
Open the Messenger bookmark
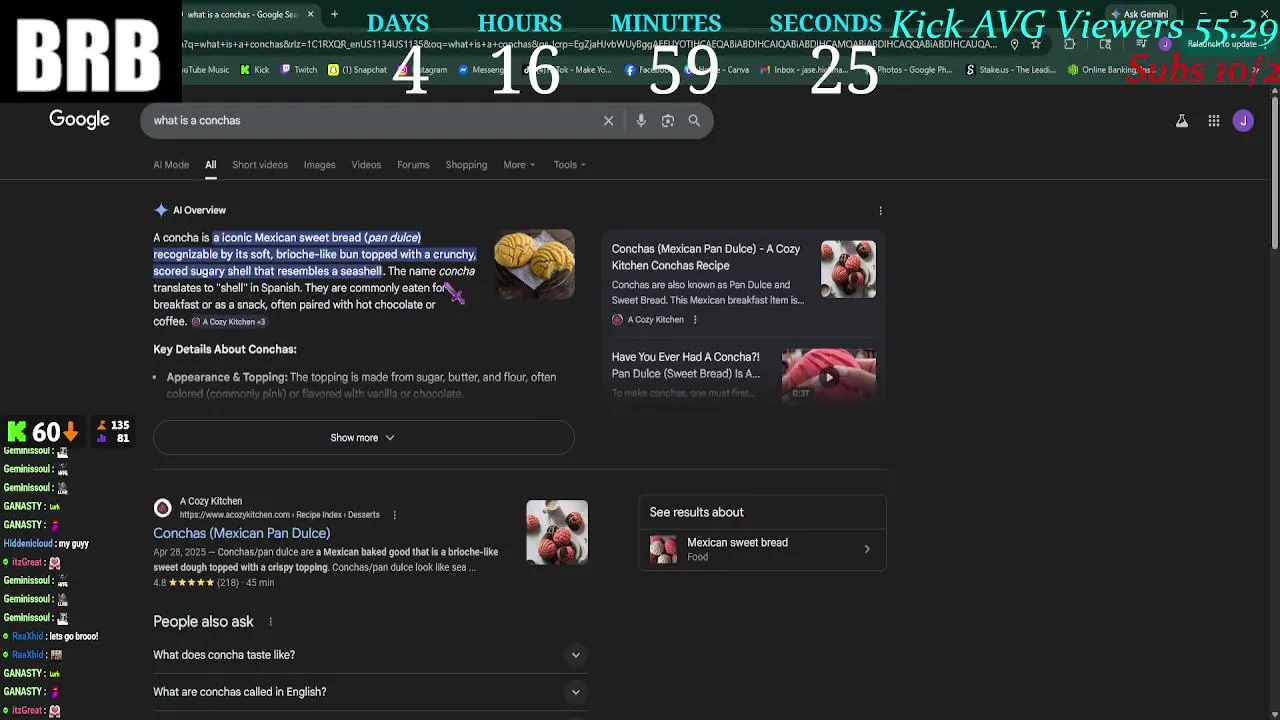pos(481,70)
